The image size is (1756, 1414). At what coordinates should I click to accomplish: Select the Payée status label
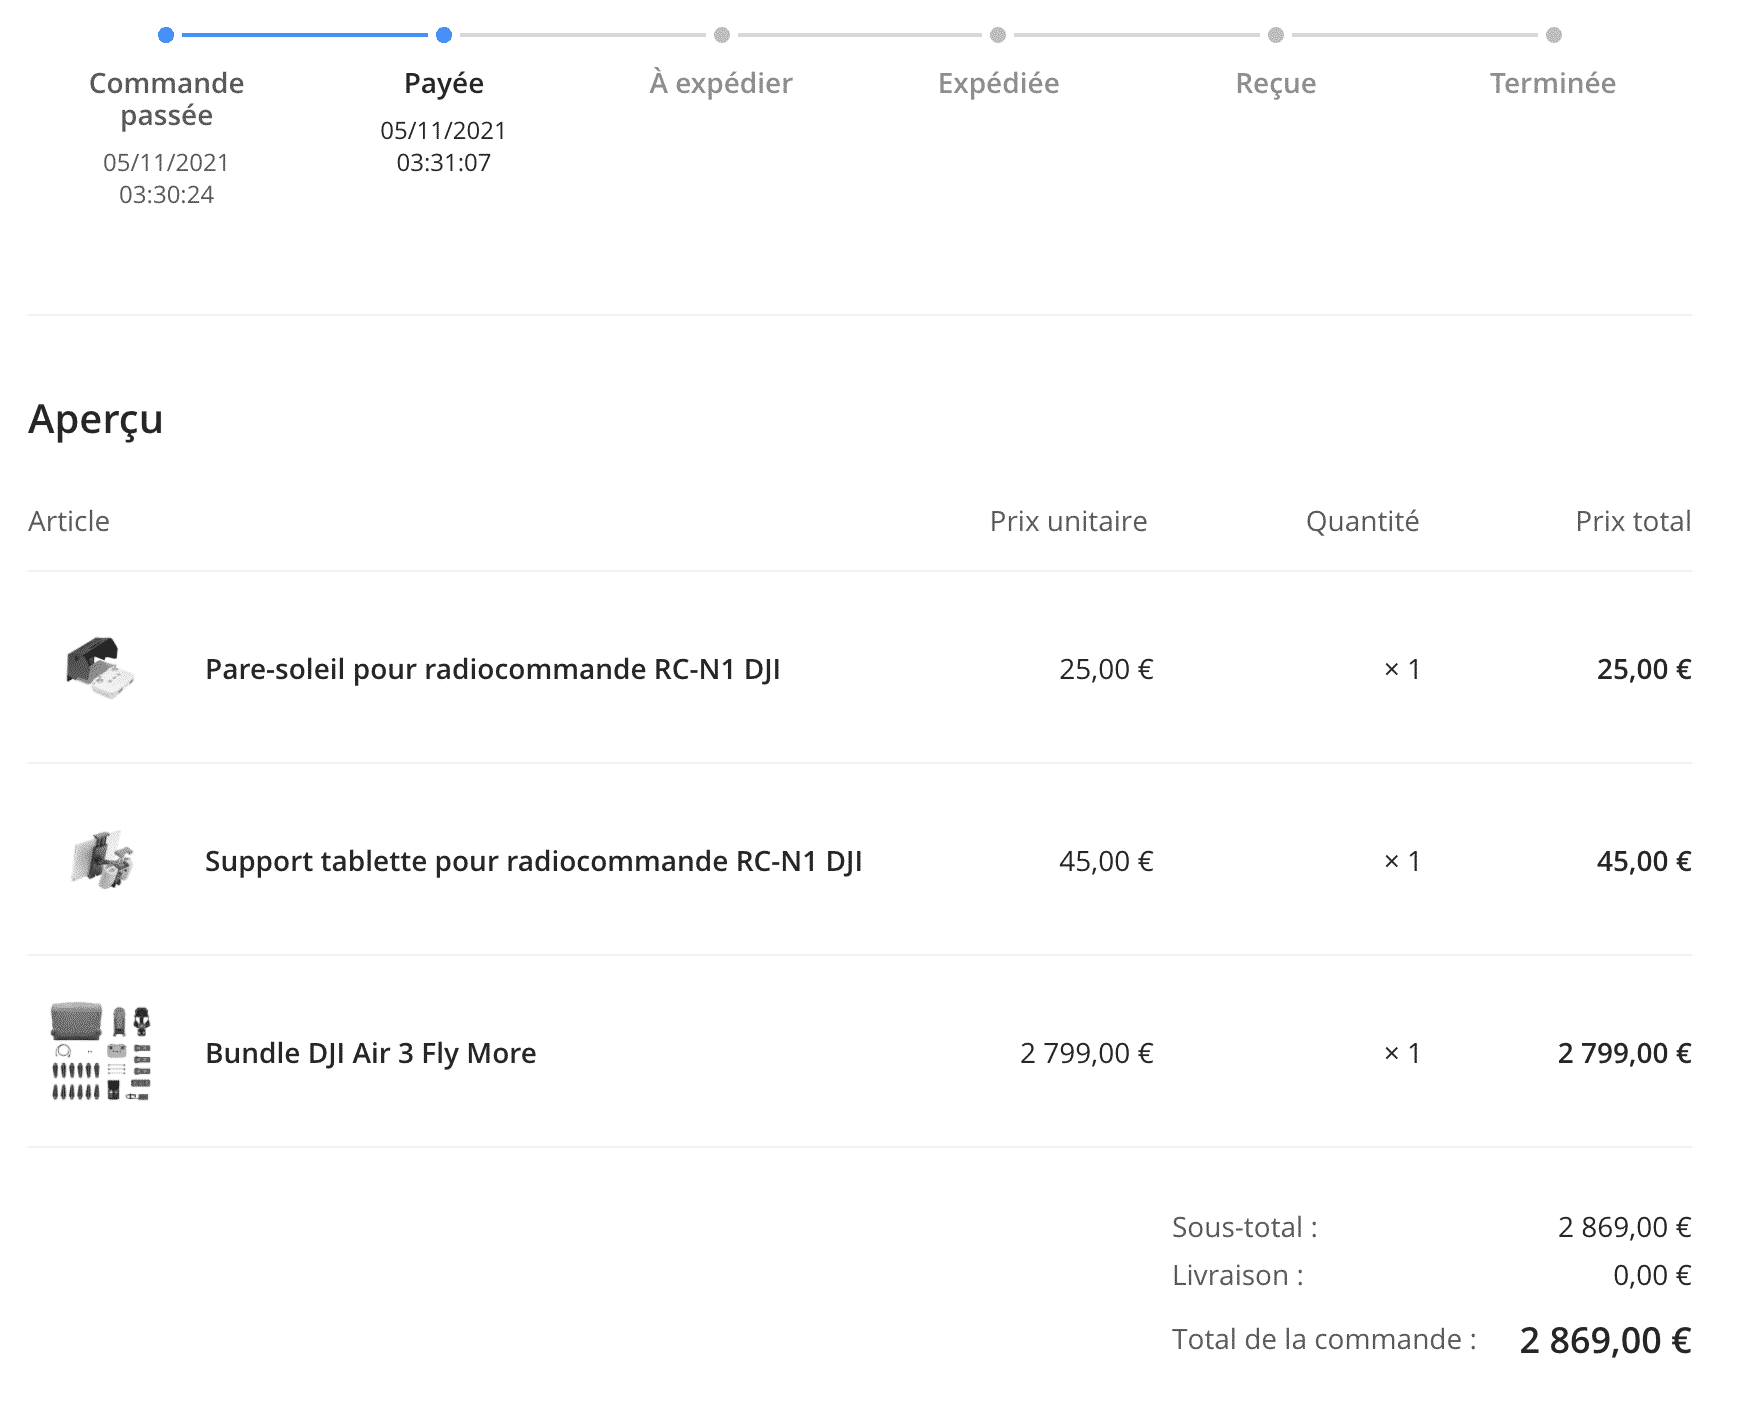(444, 83)
